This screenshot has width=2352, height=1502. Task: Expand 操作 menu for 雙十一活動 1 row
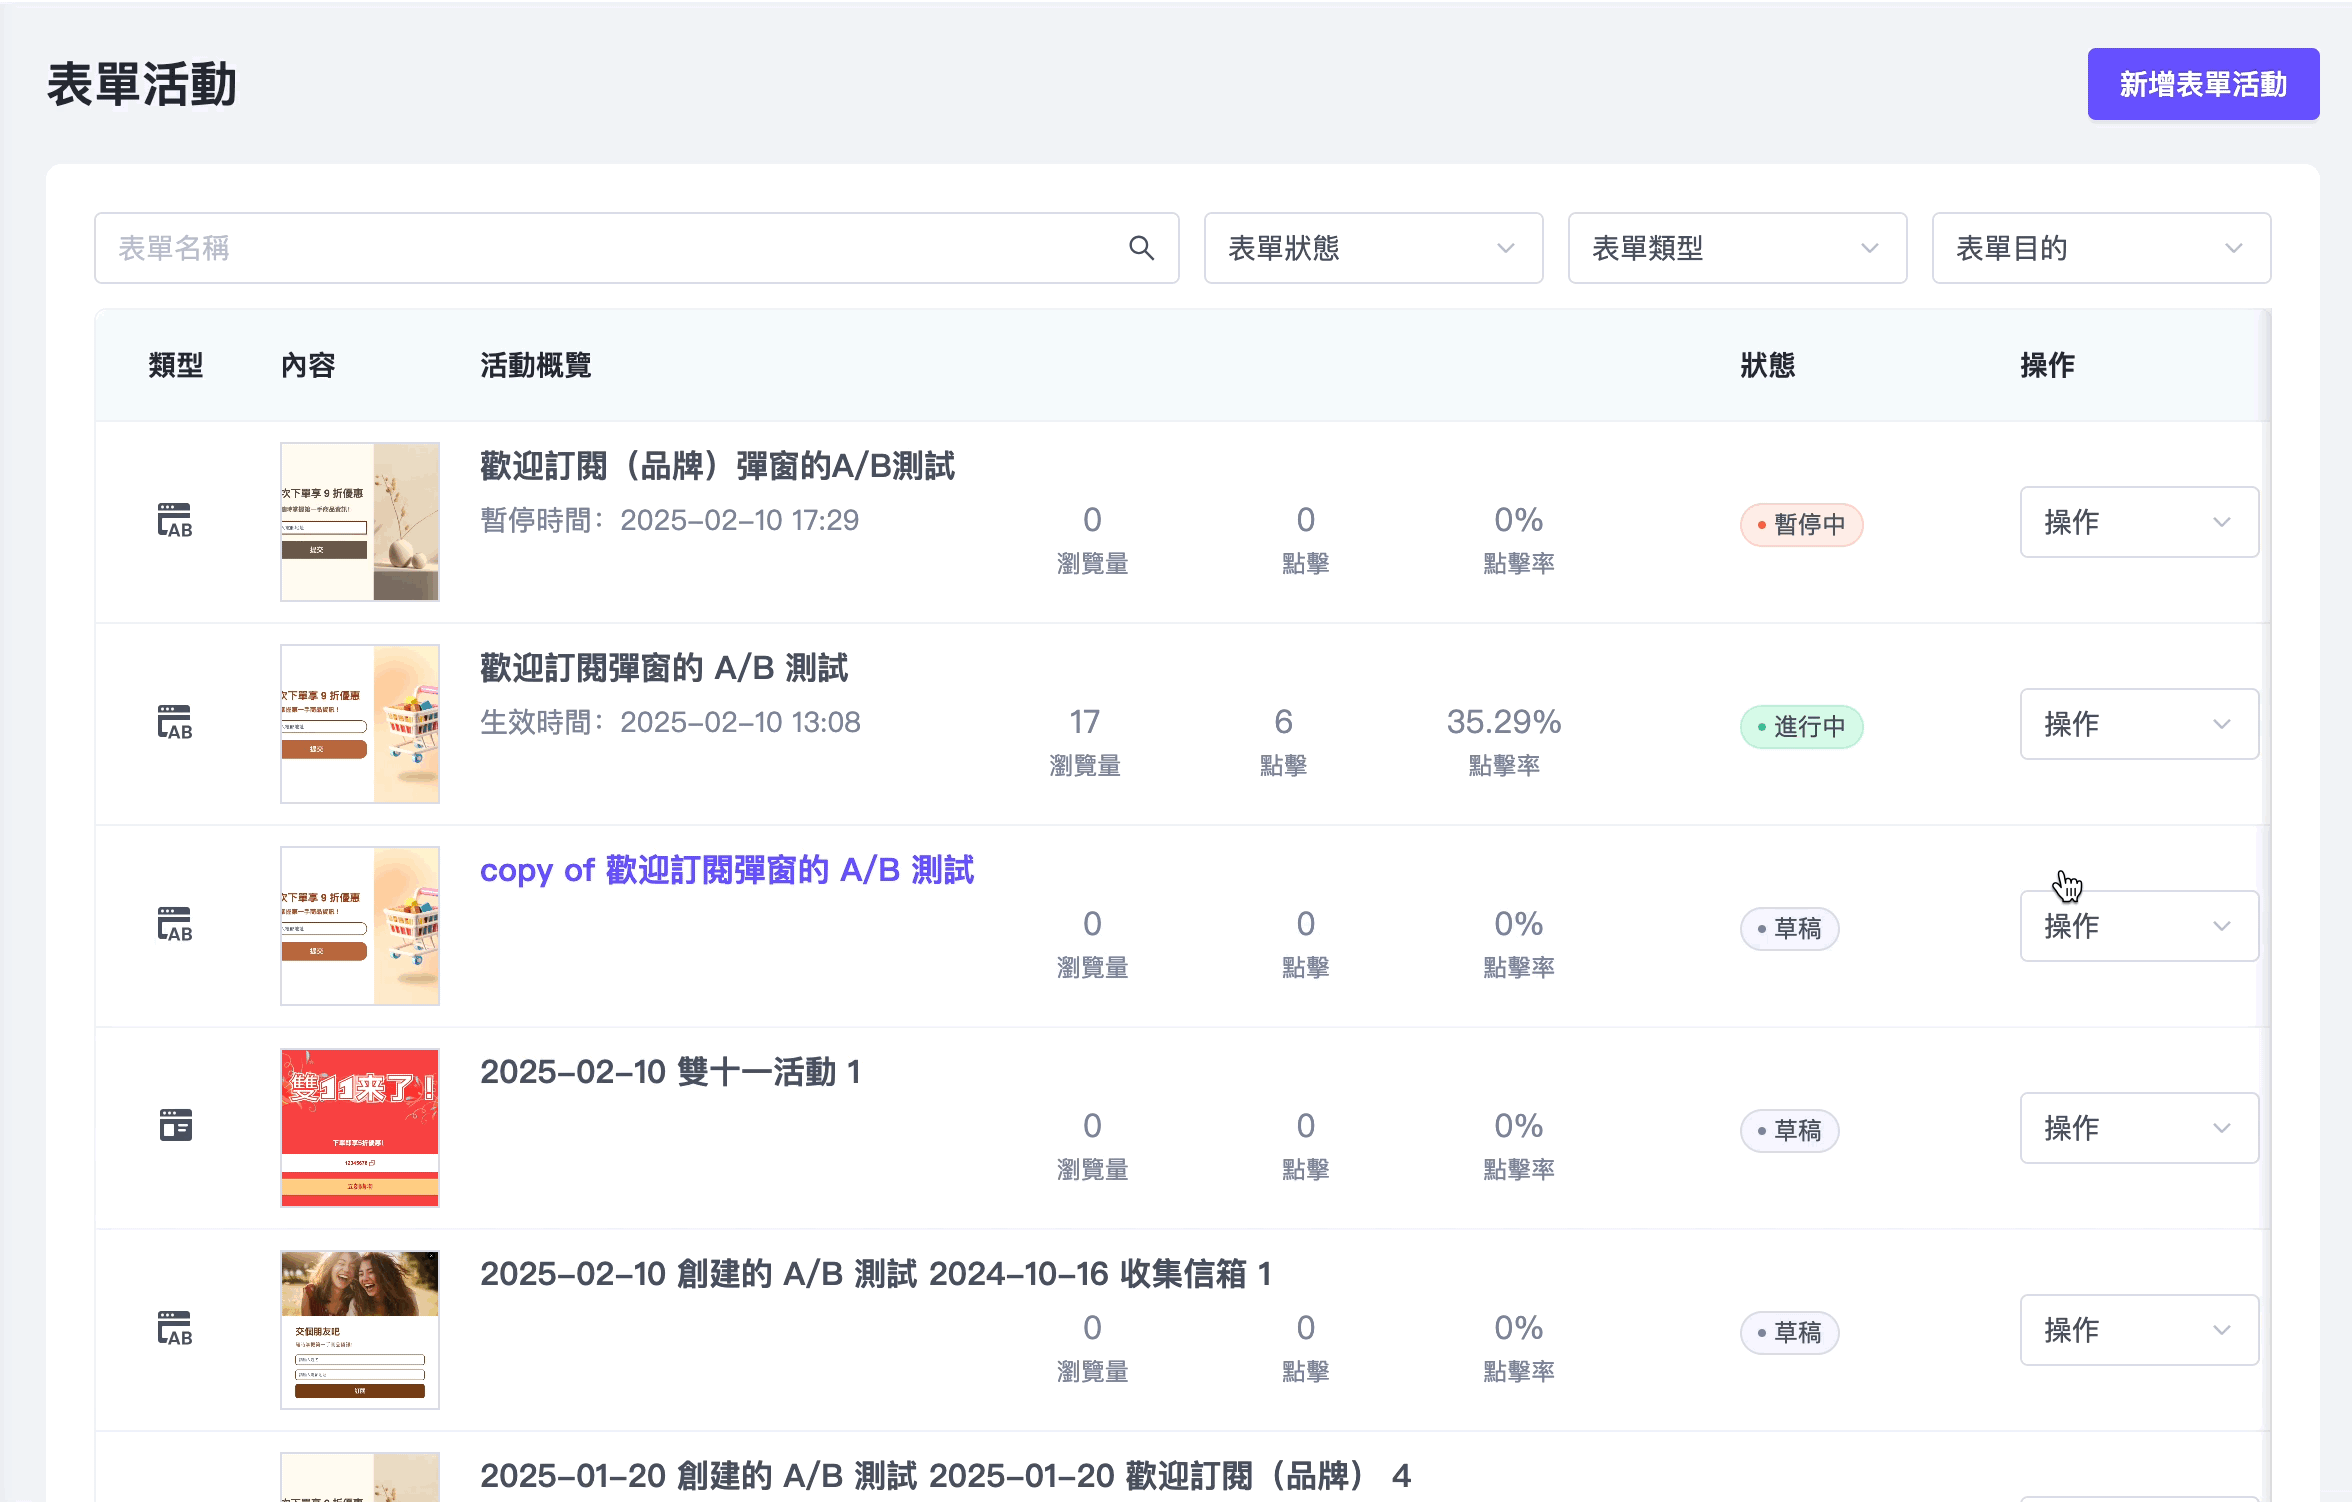coord(2138,1128)
